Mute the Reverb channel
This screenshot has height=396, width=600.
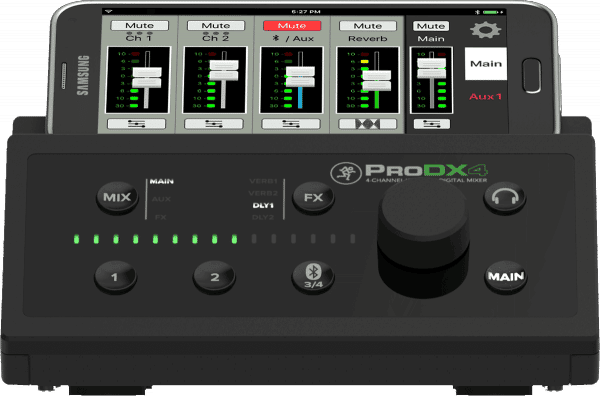pos(368,26)
